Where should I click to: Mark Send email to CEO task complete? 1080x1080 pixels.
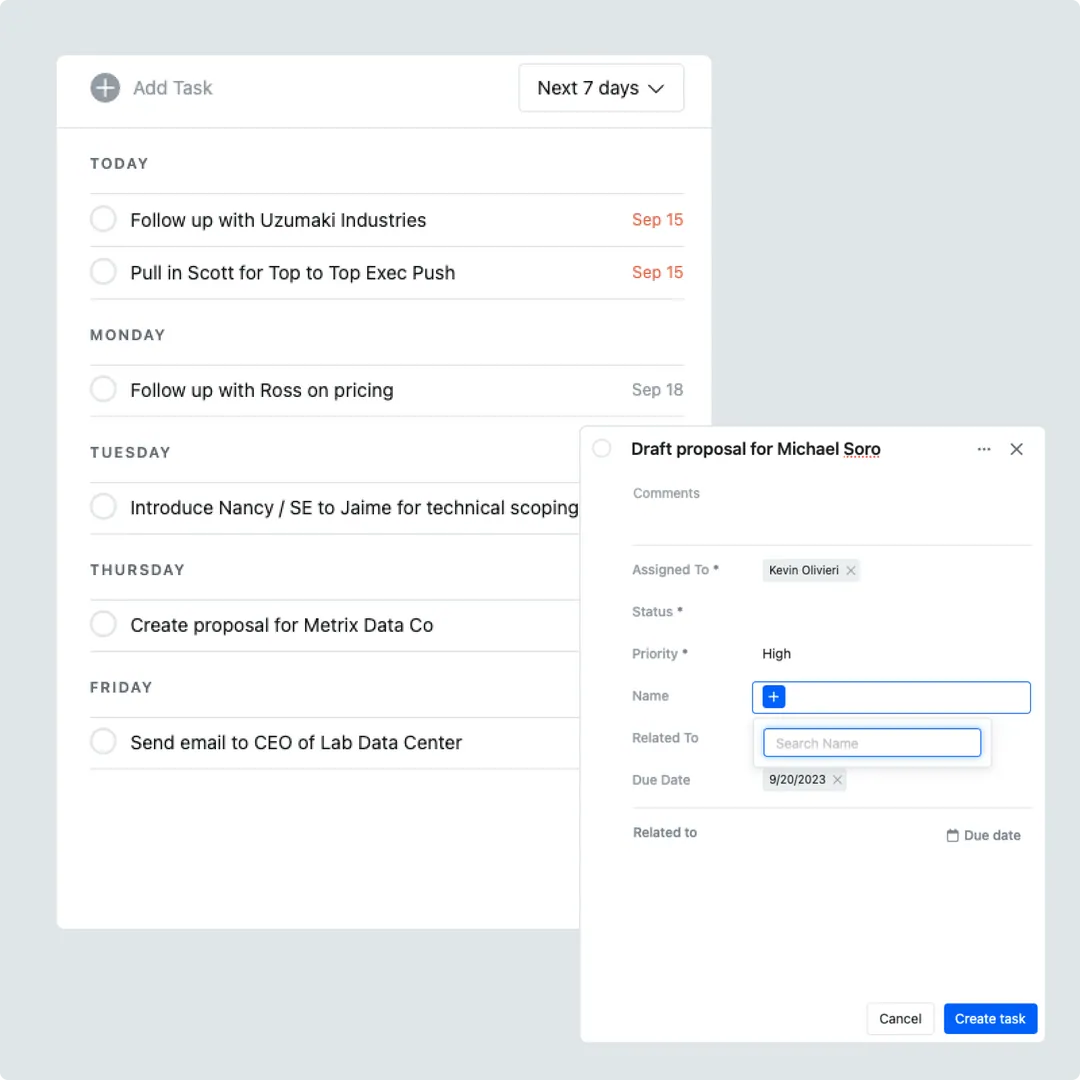[x=103, y=742]
